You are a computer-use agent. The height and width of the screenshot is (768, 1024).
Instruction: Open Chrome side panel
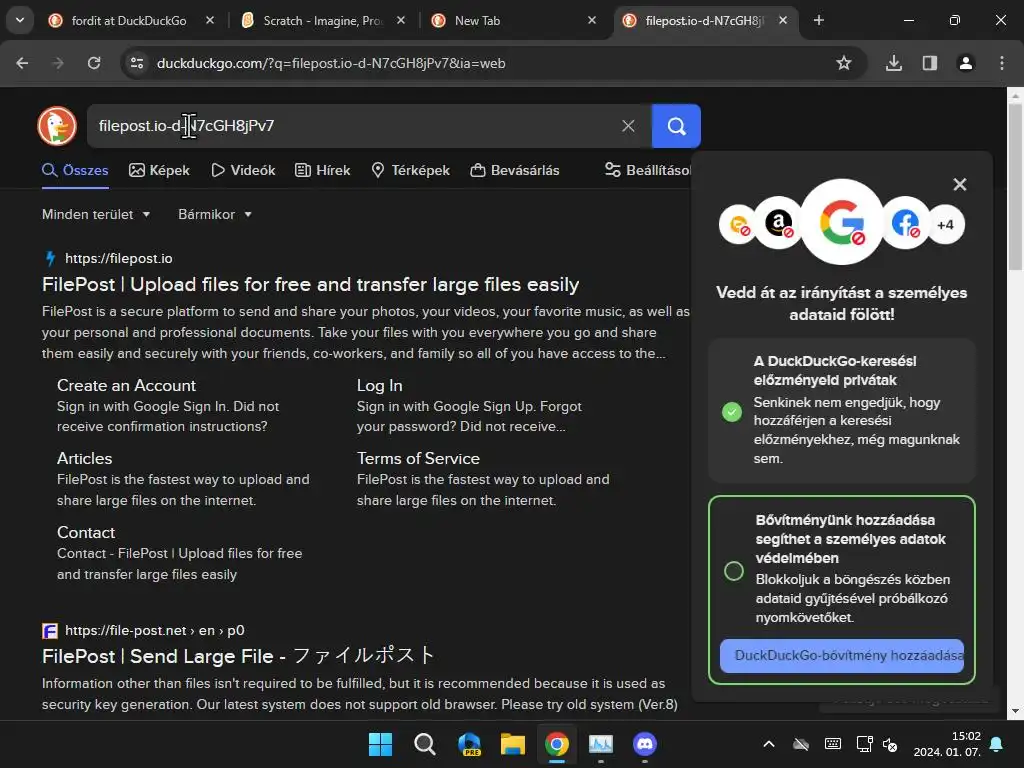pos(930,63)
